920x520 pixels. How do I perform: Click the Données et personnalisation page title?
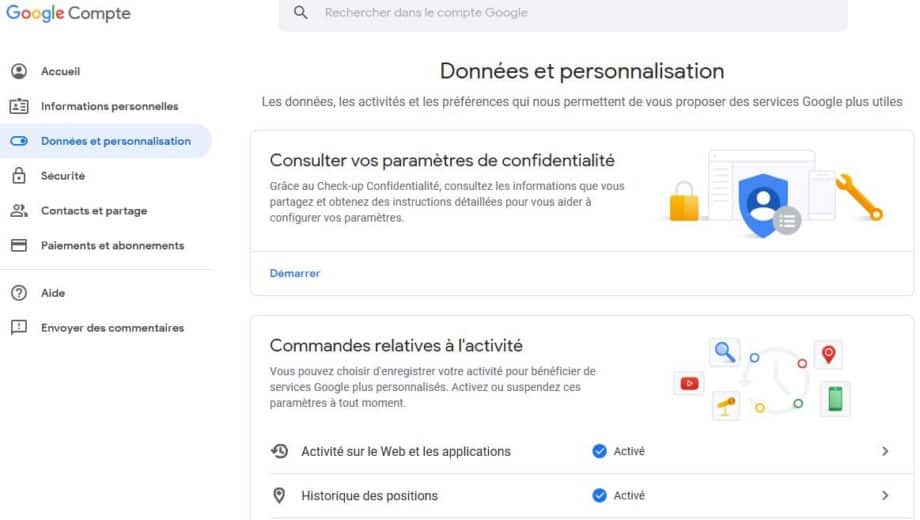click(582, 71)
